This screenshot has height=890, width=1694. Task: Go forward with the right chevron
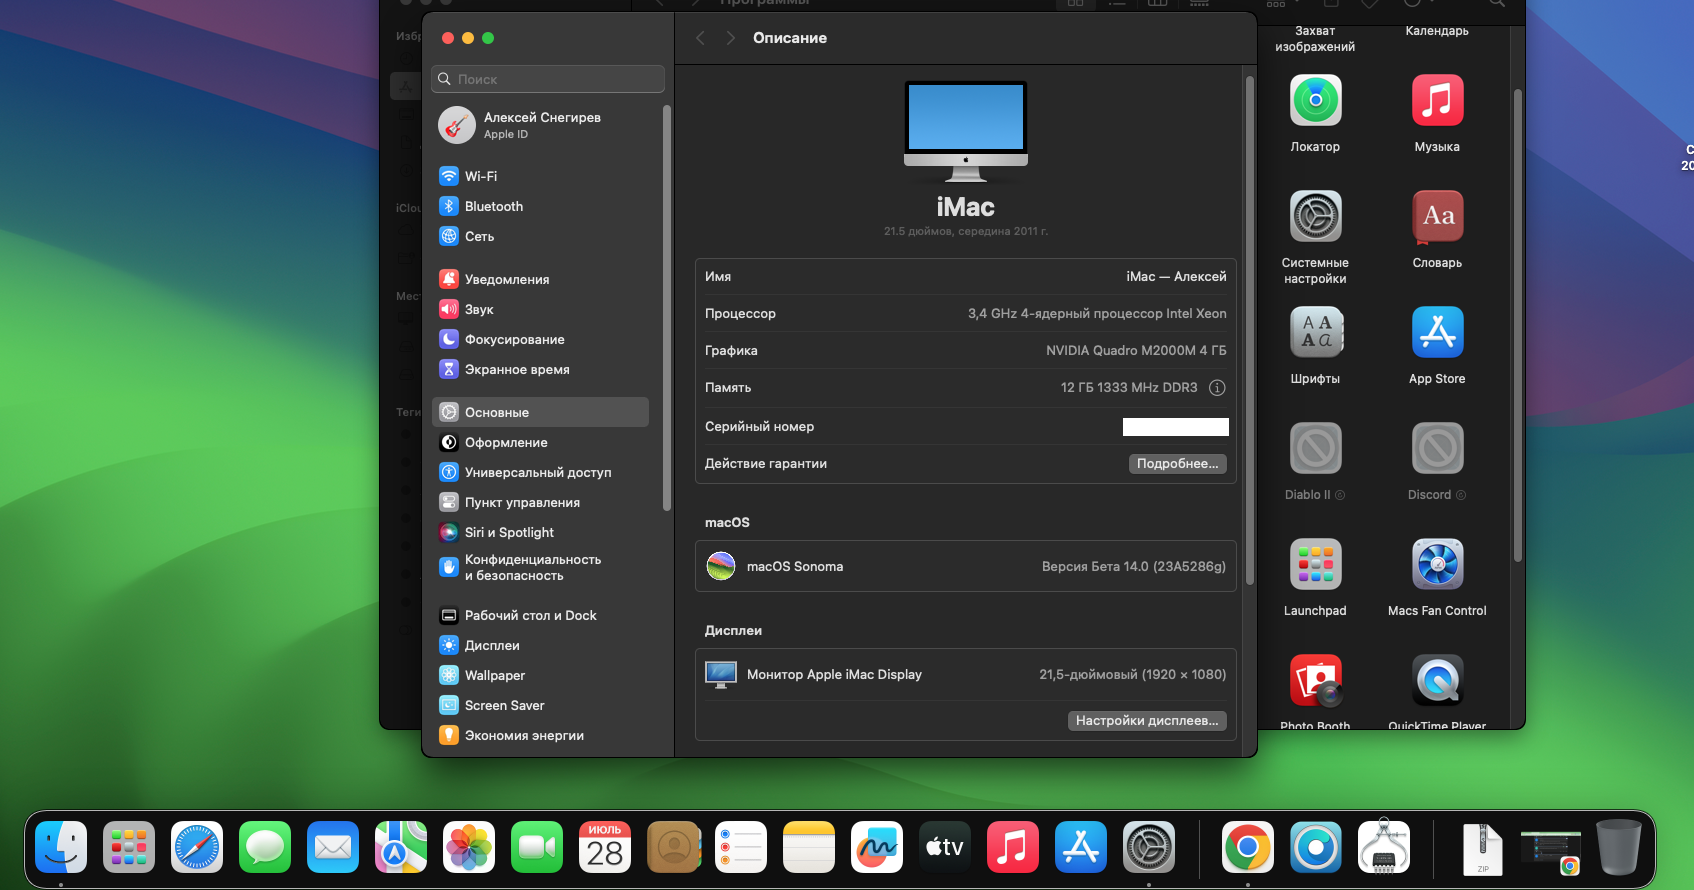(731, 38)
